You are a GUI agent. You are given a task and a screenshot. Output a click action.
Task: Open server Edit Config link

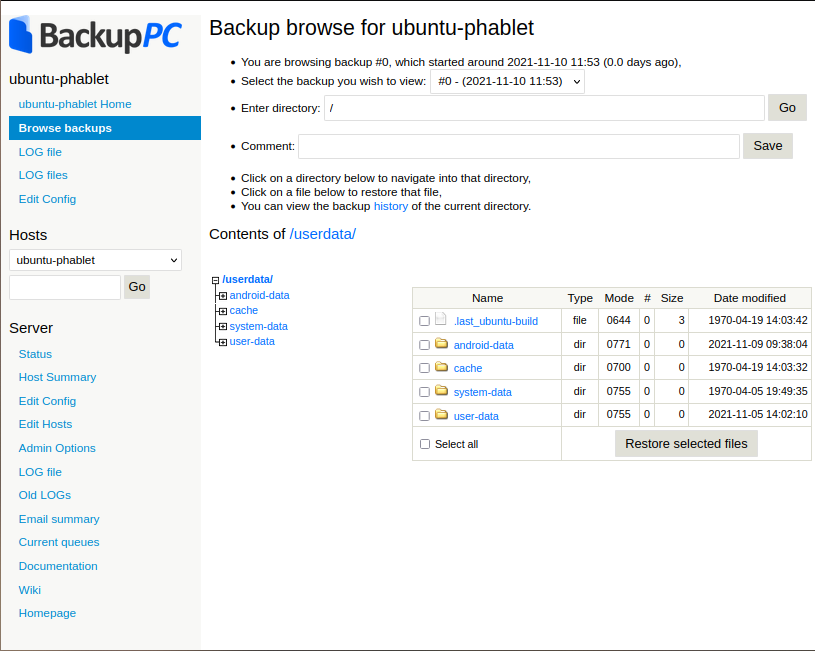click(47, 401)
